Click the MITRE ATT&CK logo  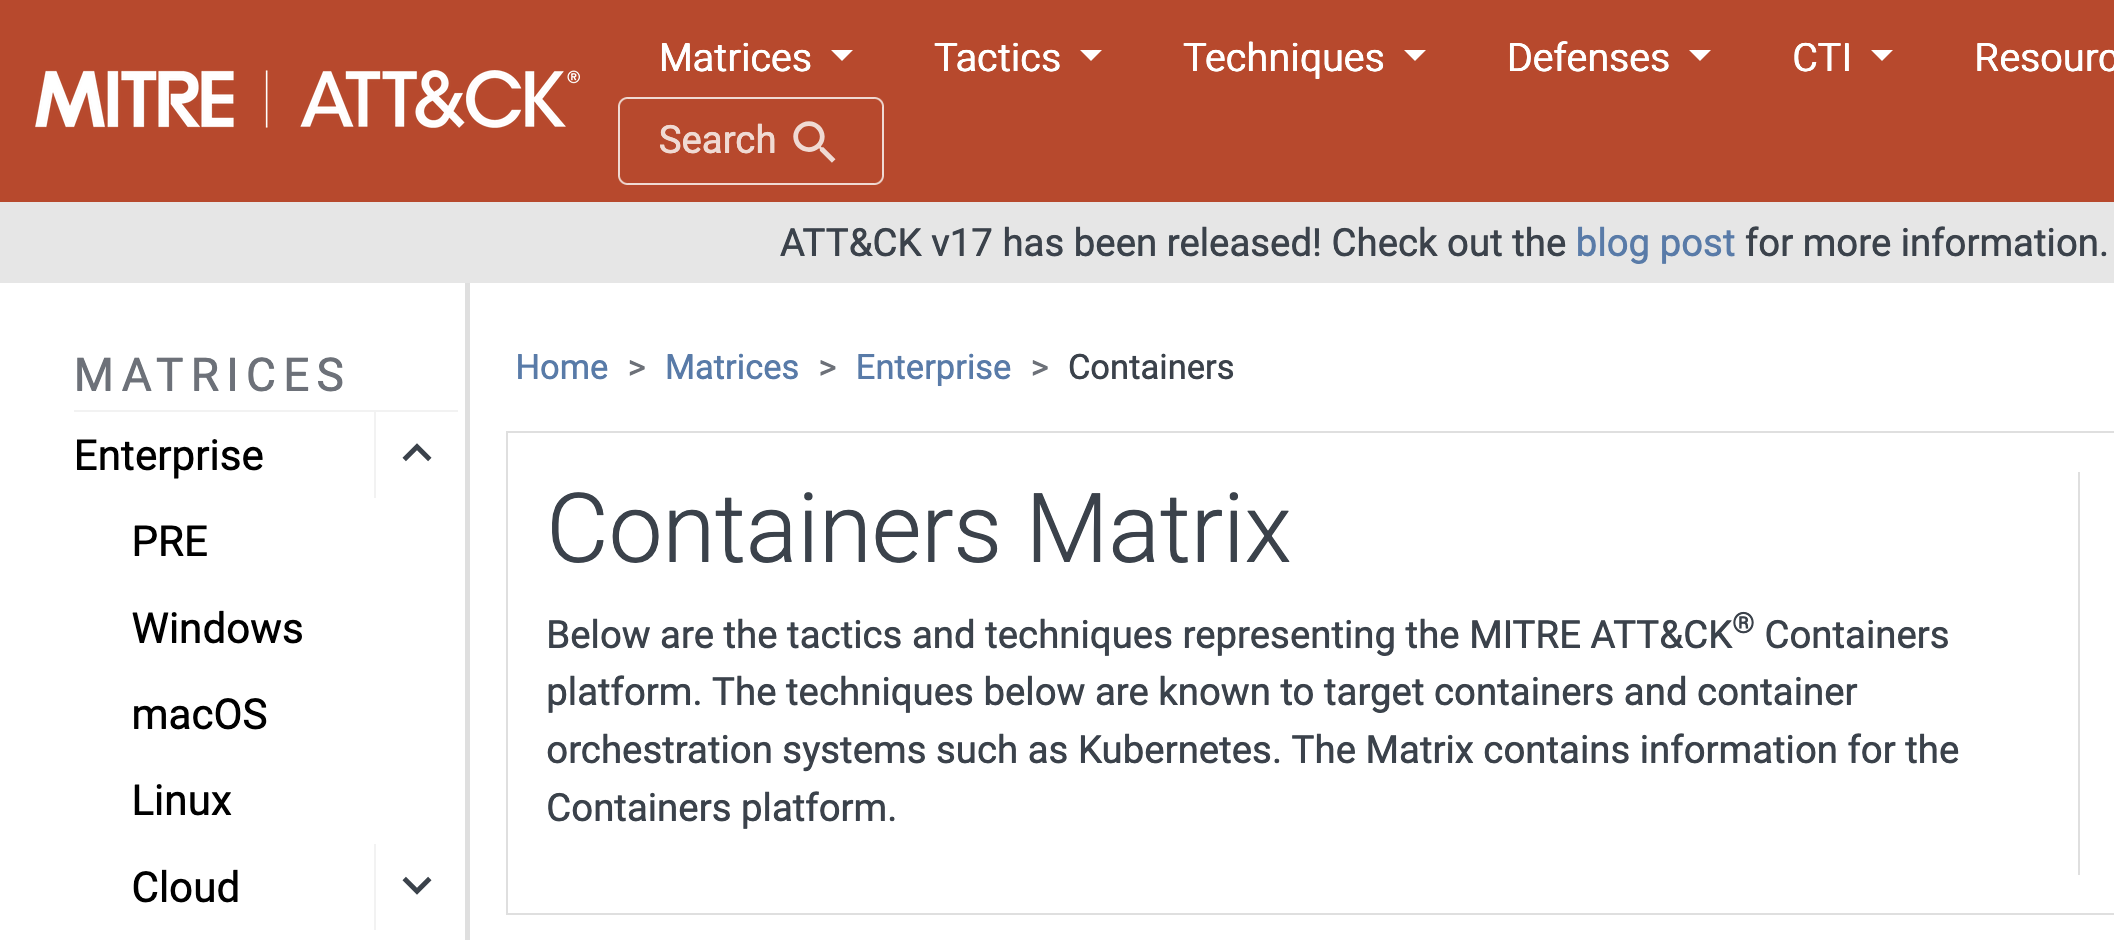[x=307, y=99]
